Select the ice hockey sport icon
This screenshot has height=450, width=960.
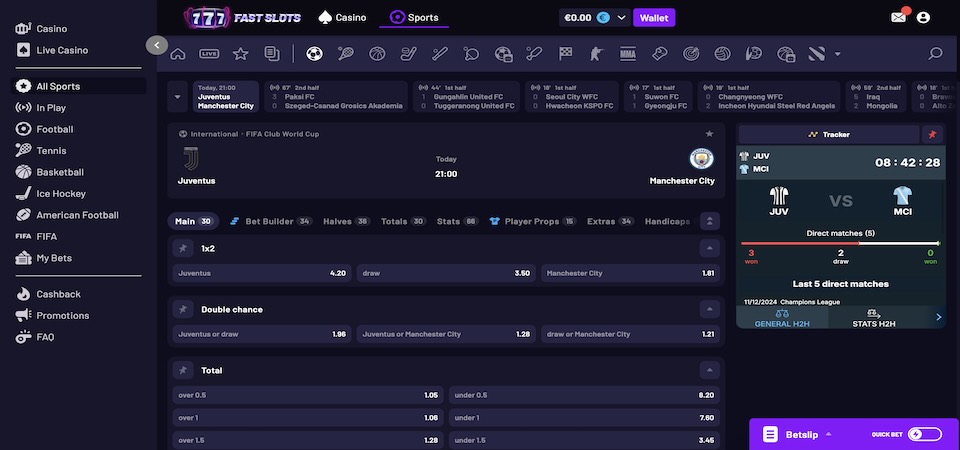(x=408, y=54)
